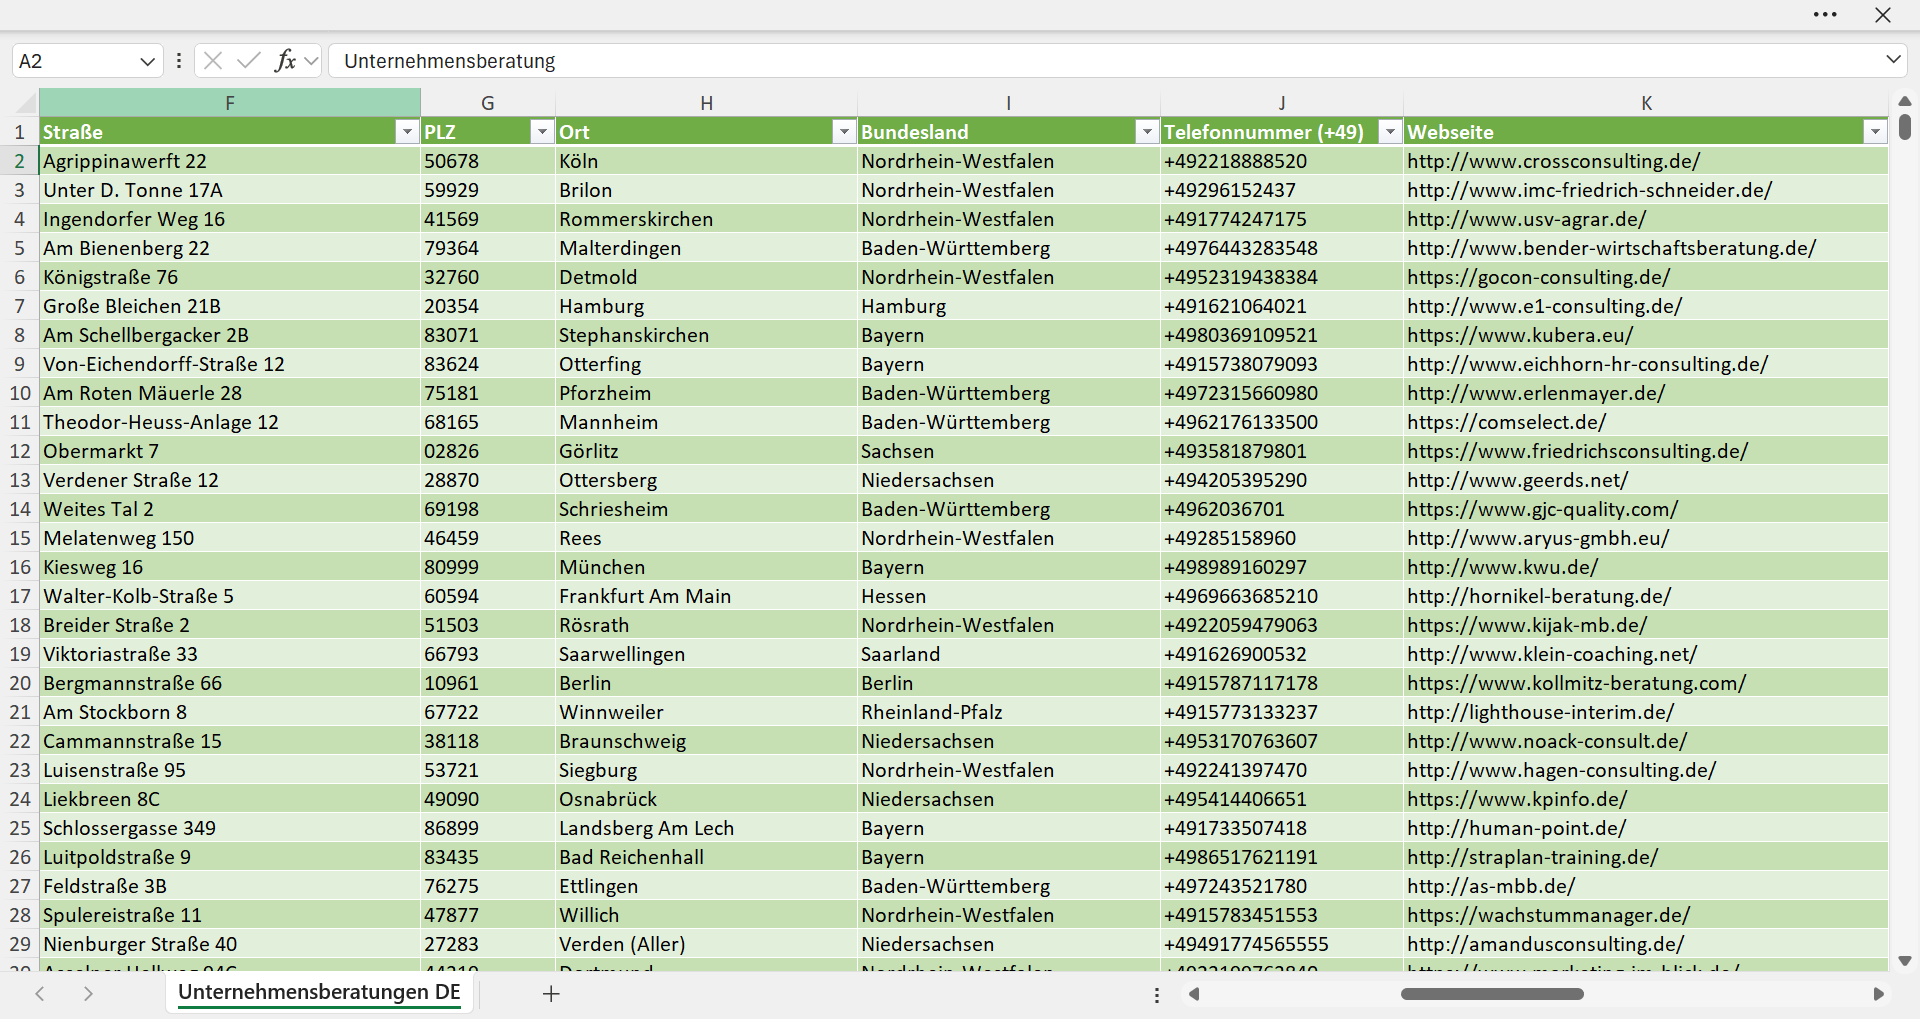Close the window with X button
This screenshot has width=1920, height=1019.
[x=1883, y=15]
